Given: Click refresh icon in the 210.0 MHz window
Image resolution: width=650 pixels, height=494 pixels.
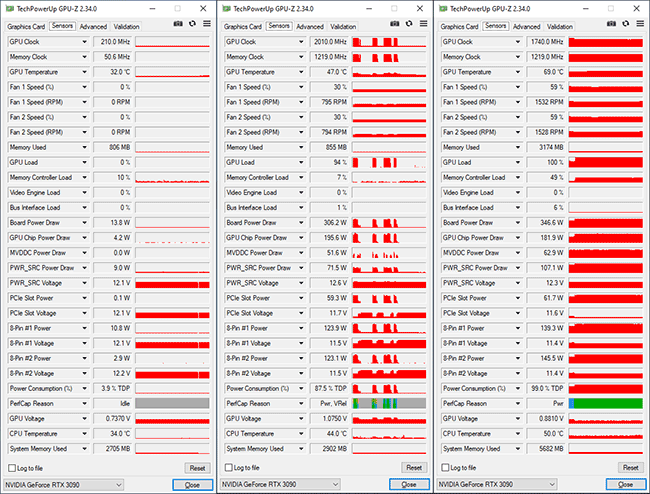Looking at the screenshot, I should [x=192, y=23].
